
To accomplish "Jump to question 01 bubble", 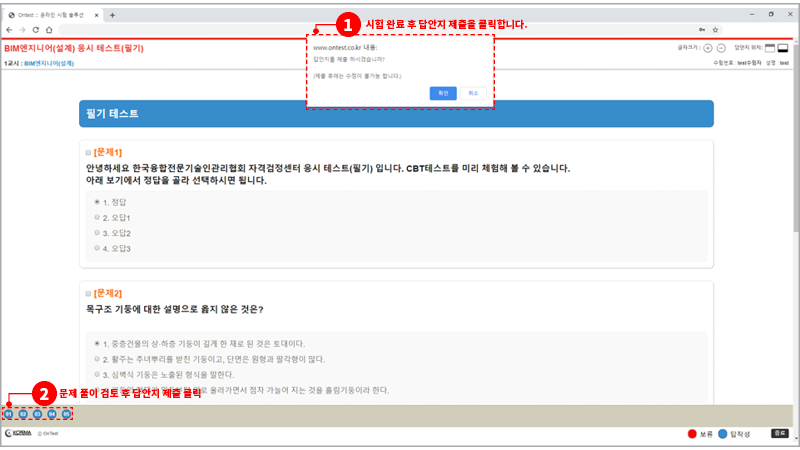I will click(9, 414).
